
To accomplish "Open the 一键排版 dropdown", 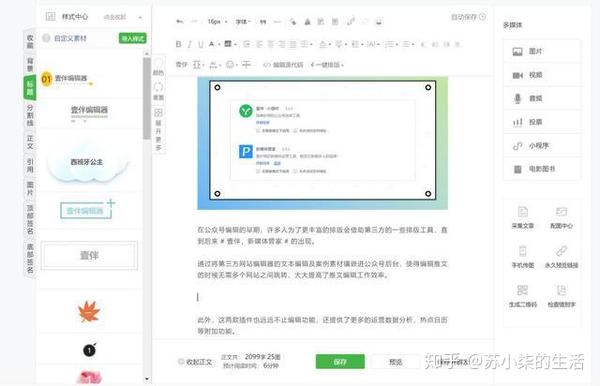I will tap(327, 65).
